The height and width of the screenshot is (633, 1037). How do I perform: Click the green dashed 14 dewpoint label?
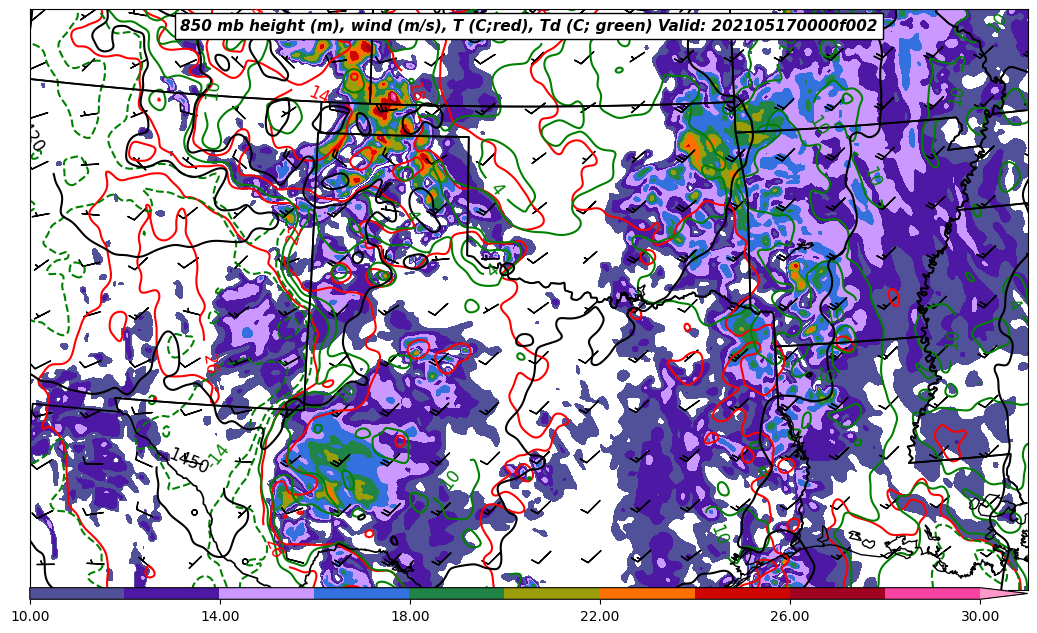tap(218, 454)
